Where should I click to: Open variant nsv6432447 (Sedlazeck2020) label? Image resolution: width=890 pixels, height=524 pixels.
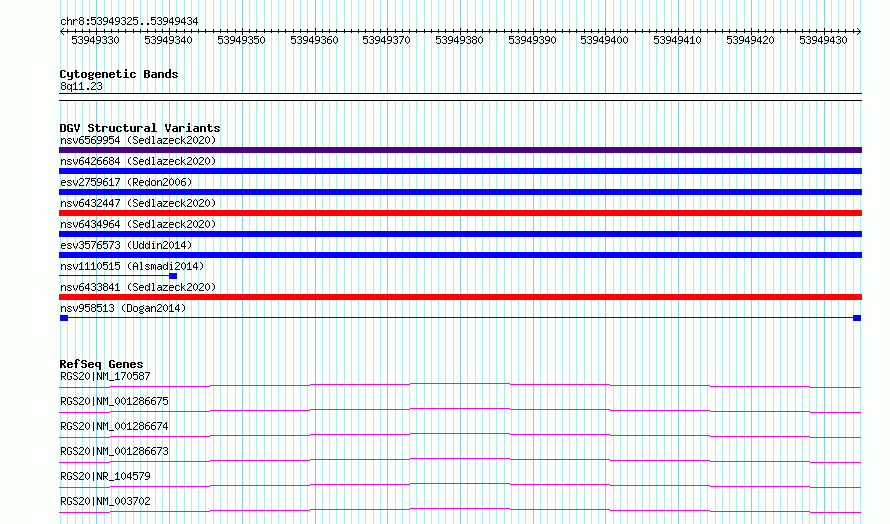138,203
